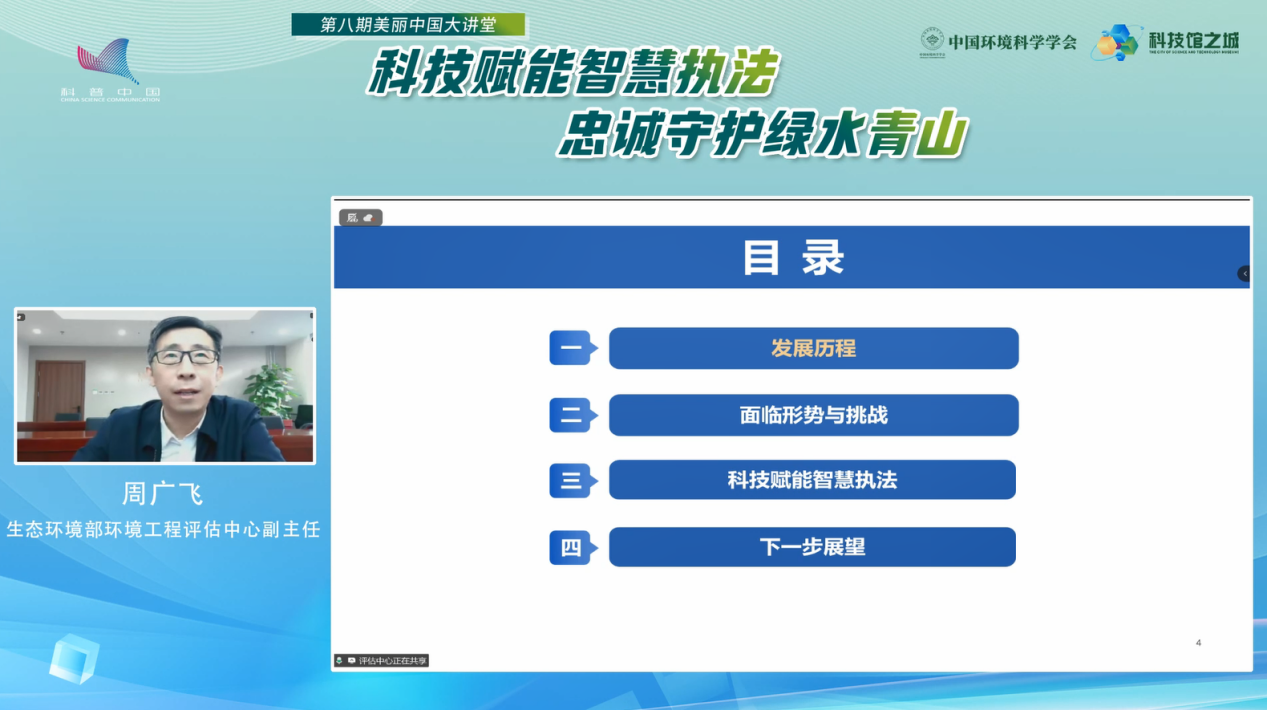This screenshot has height=710, width=1267.
Task: Select the speaker video thumbnail of 周广飞
Action: pyautogui.click(x=164, y=384)
